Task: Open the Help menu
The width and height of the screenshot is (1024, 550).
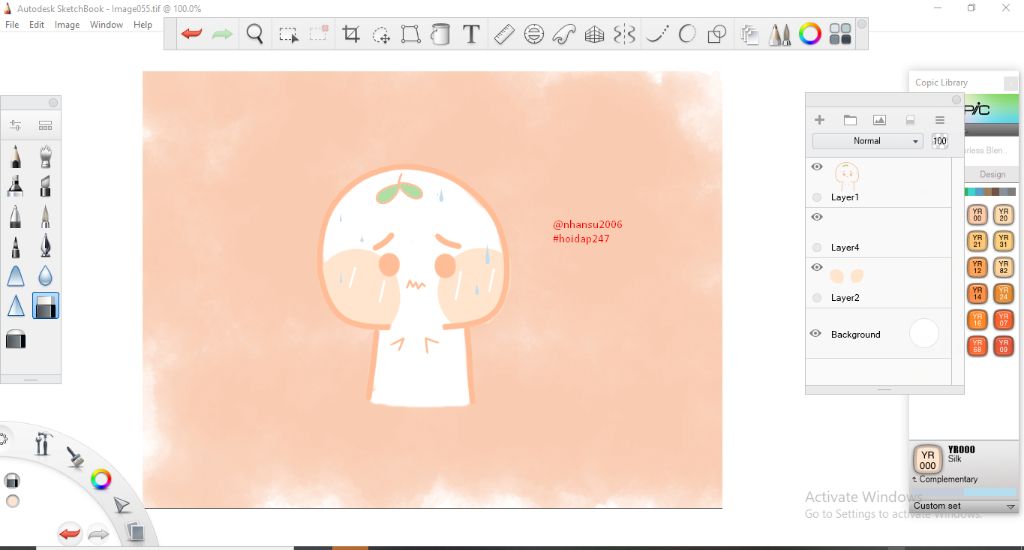Action: point(142,25)
